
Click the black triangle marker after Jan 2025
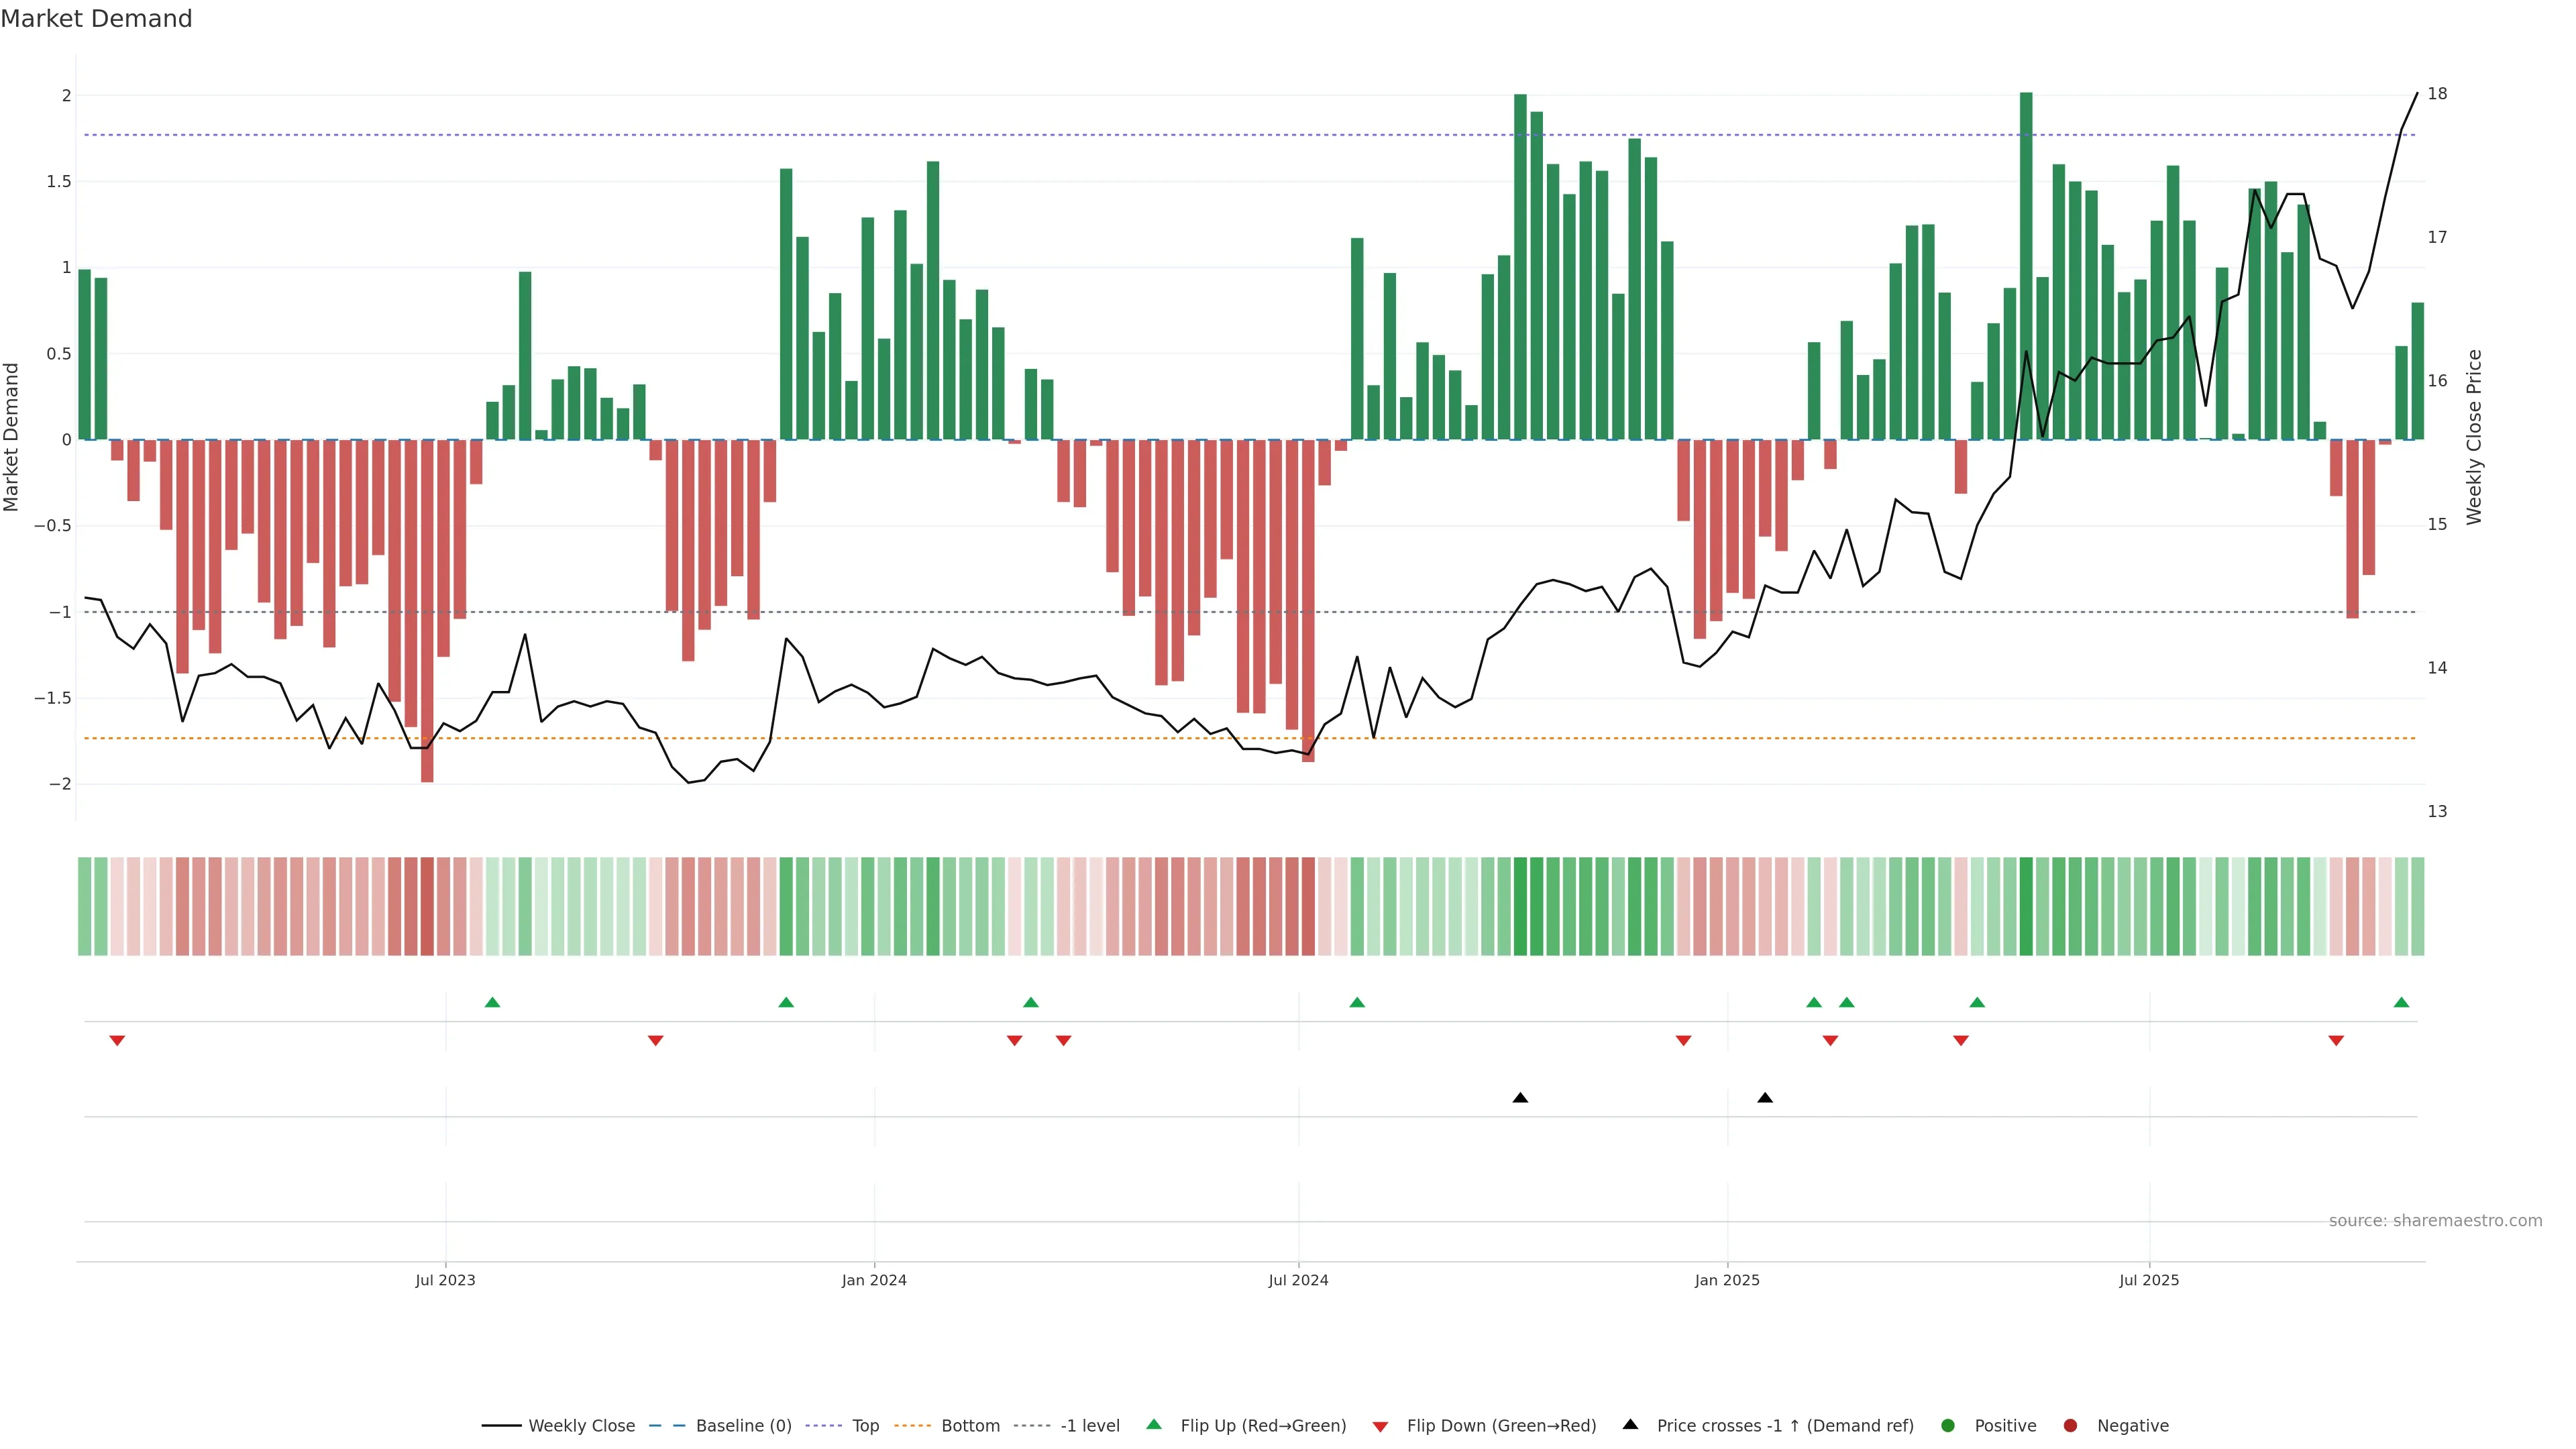pyautogui.click(x=1765, y=1098)
